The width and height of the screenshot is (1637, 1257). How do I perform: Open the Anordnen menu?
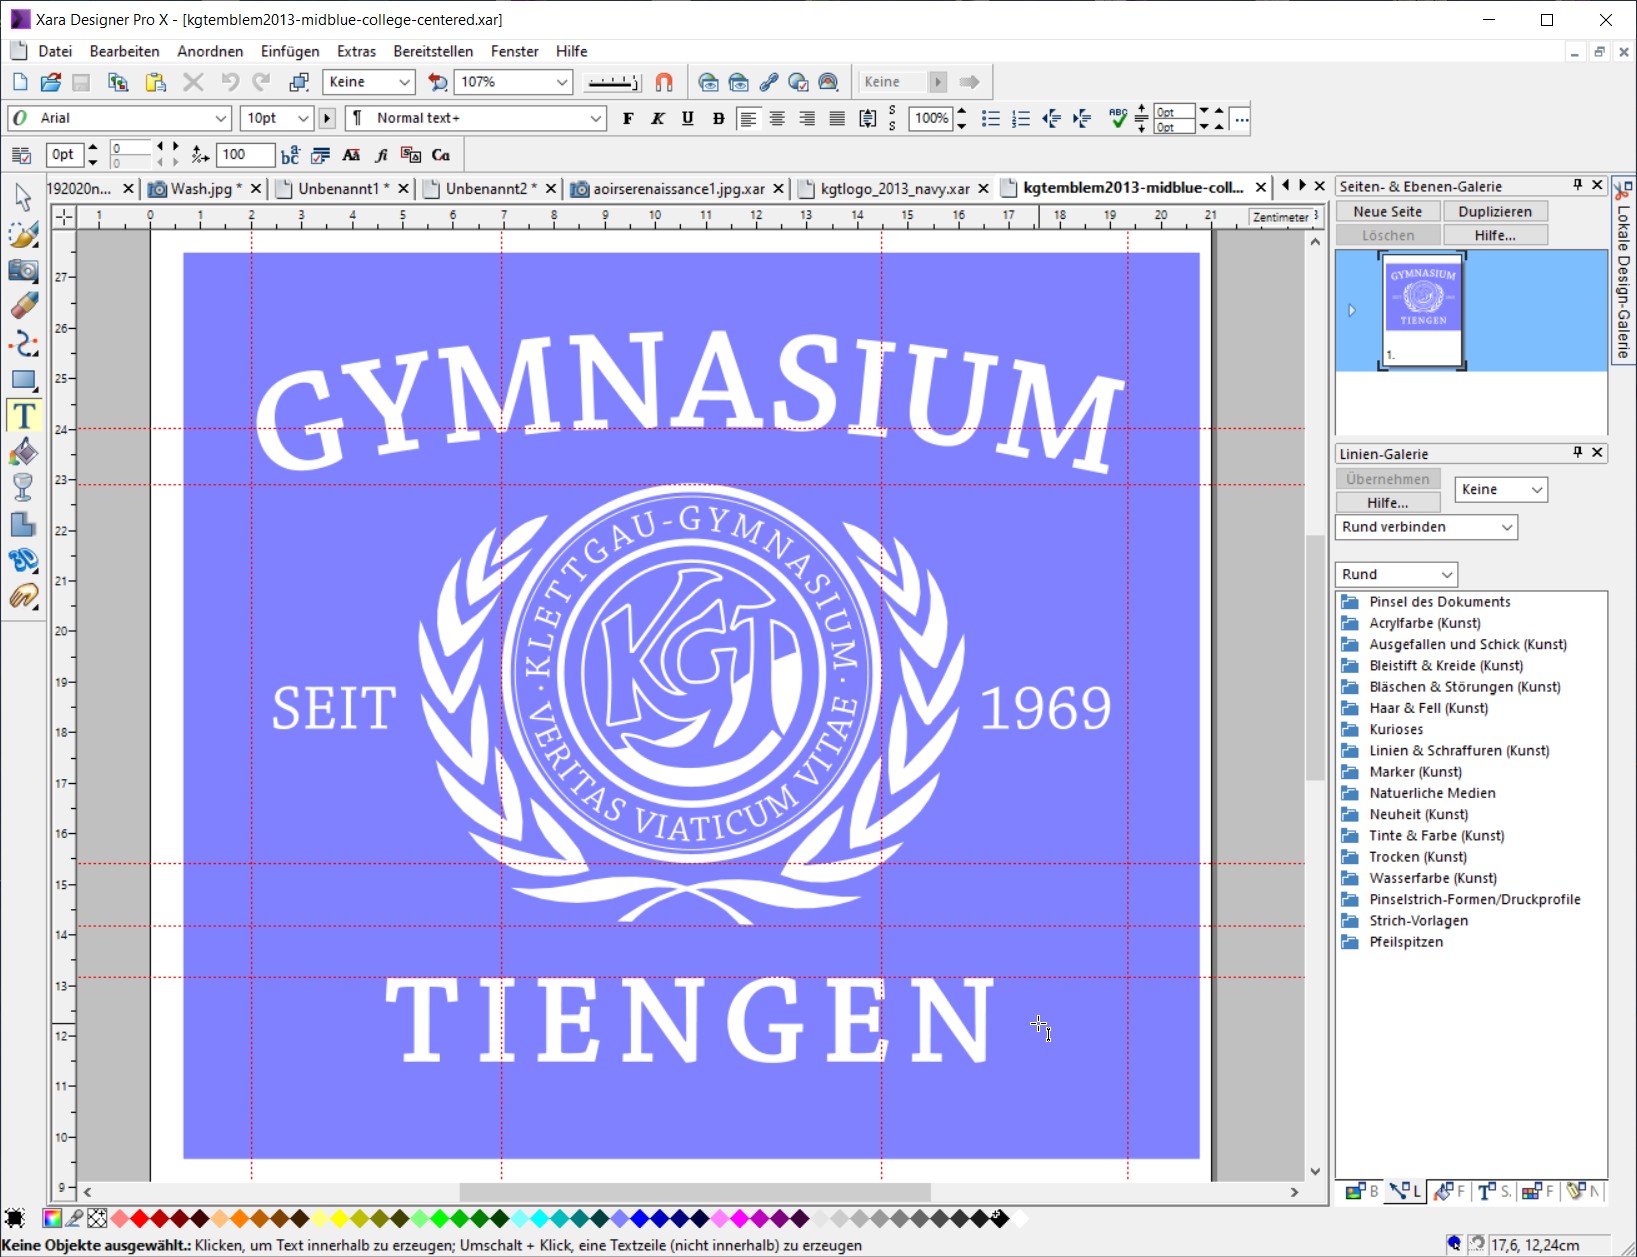click(210, 51)
